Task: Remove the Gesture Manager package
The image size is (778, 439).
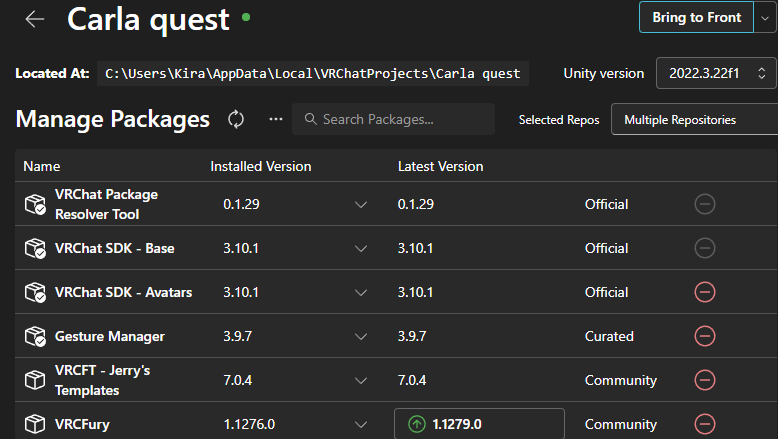Action: coord(705,336)
